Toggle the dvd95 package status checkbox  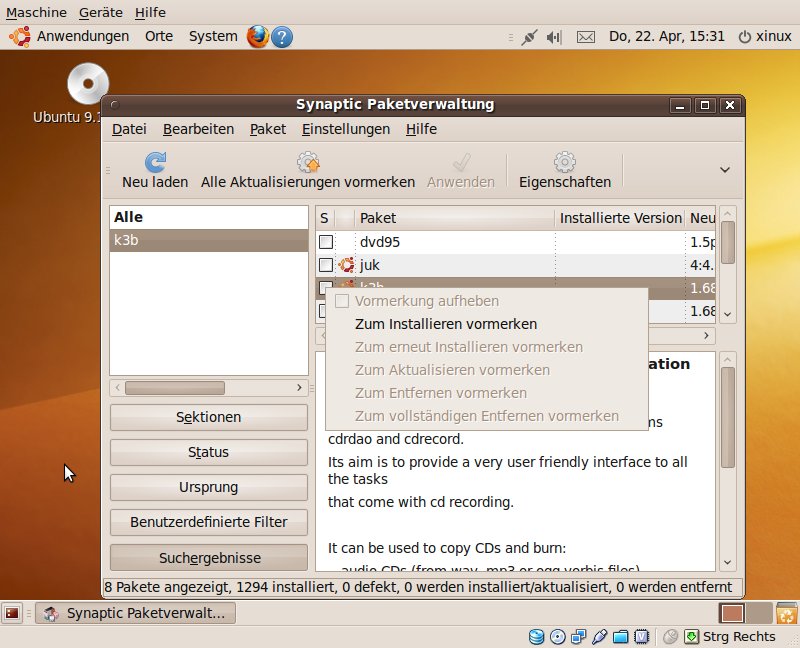tap(326, 242)
